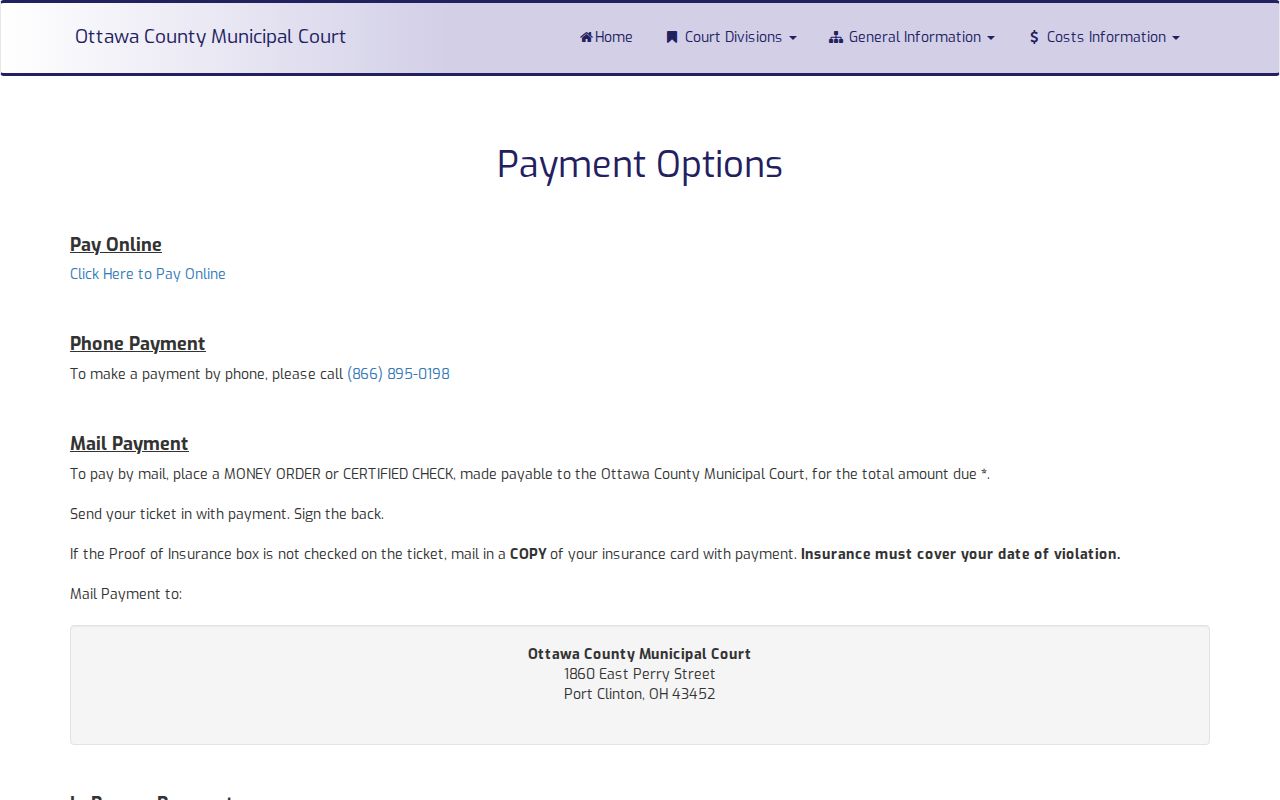Call the (866) 895-0198 phone link
The image size is (1280, 800).
(398, 374)
